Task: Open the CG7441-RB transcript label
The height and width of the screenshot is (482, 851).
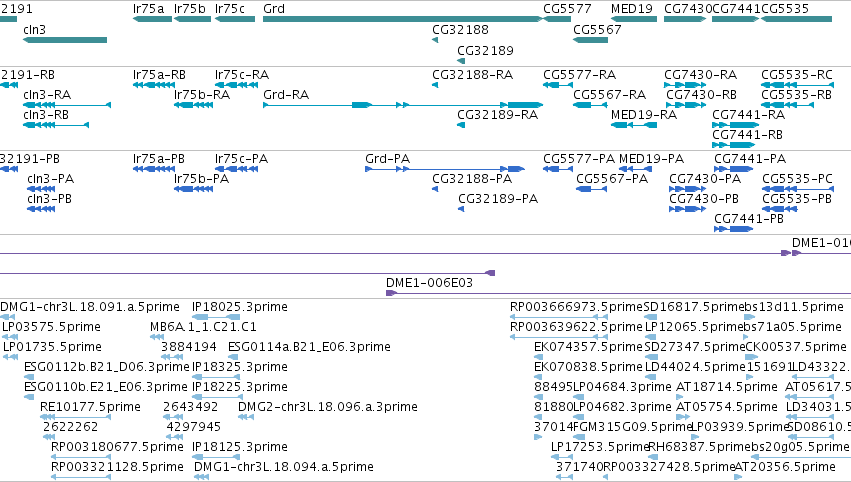Action: 747,135
